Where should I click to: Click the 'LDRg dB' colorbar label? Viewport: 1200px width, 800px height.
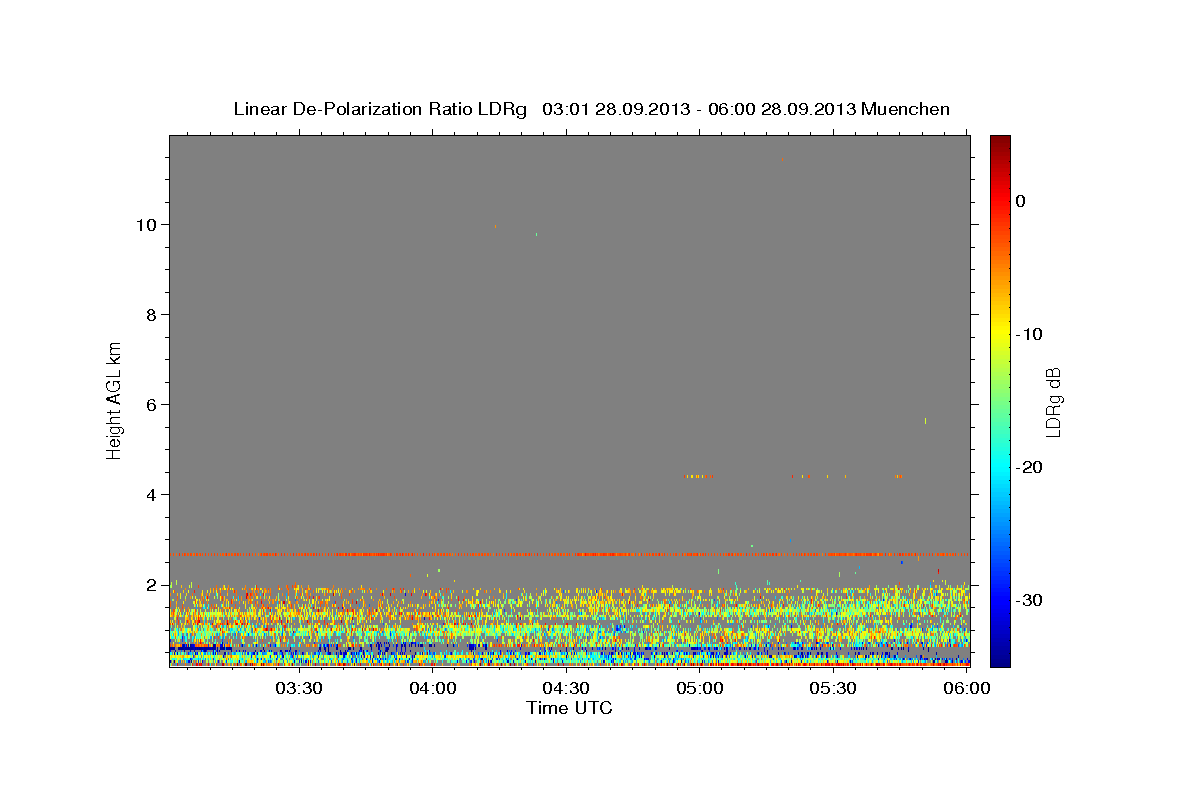[1052, 402]
